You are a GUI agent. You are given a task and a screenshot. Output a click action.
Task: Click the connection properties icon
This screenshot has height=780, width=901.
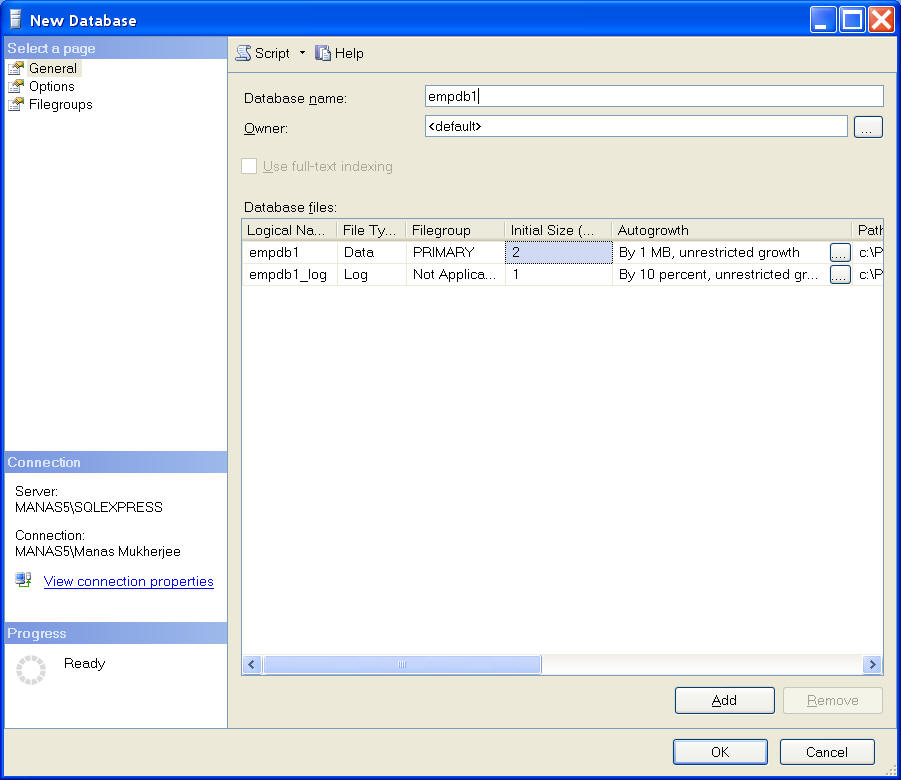[23, 580]
